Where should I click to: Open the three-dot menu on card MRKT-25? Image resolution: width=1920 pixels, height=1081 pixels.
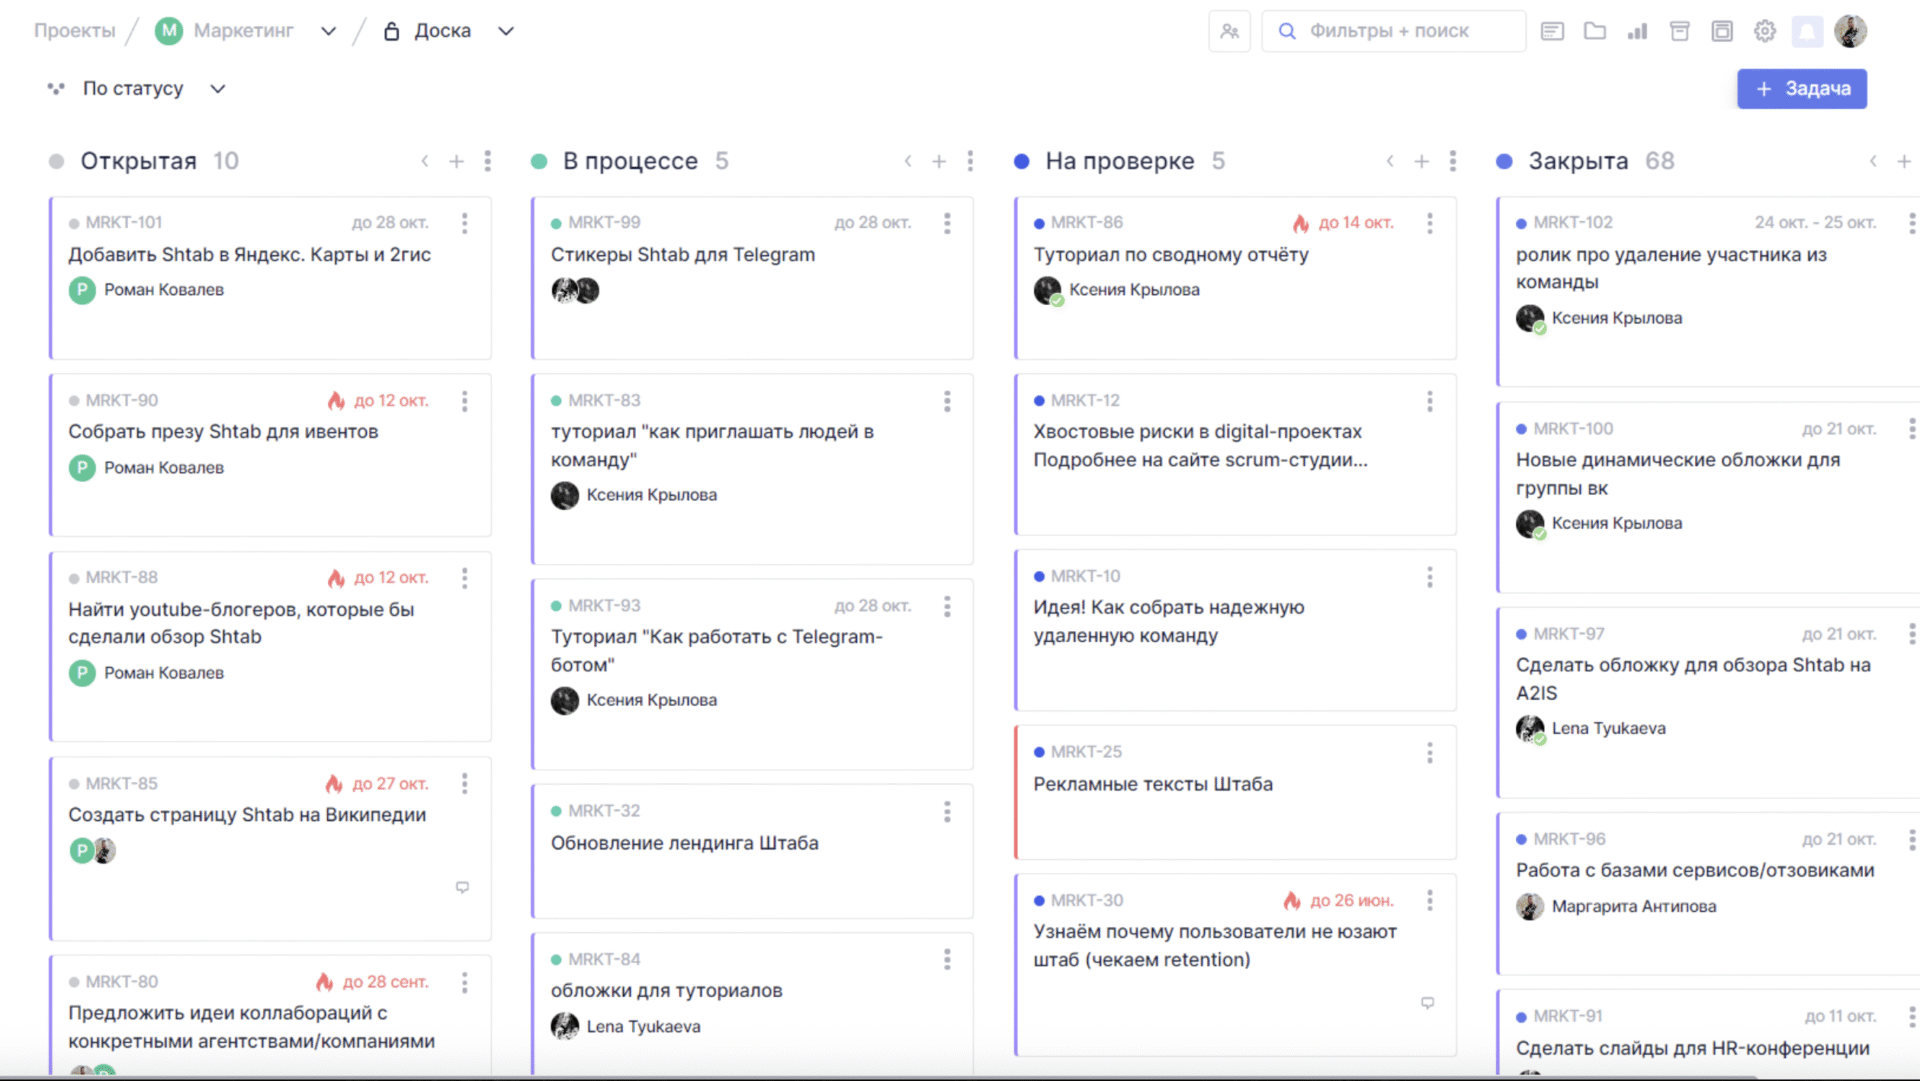(x=1430, y=753)
